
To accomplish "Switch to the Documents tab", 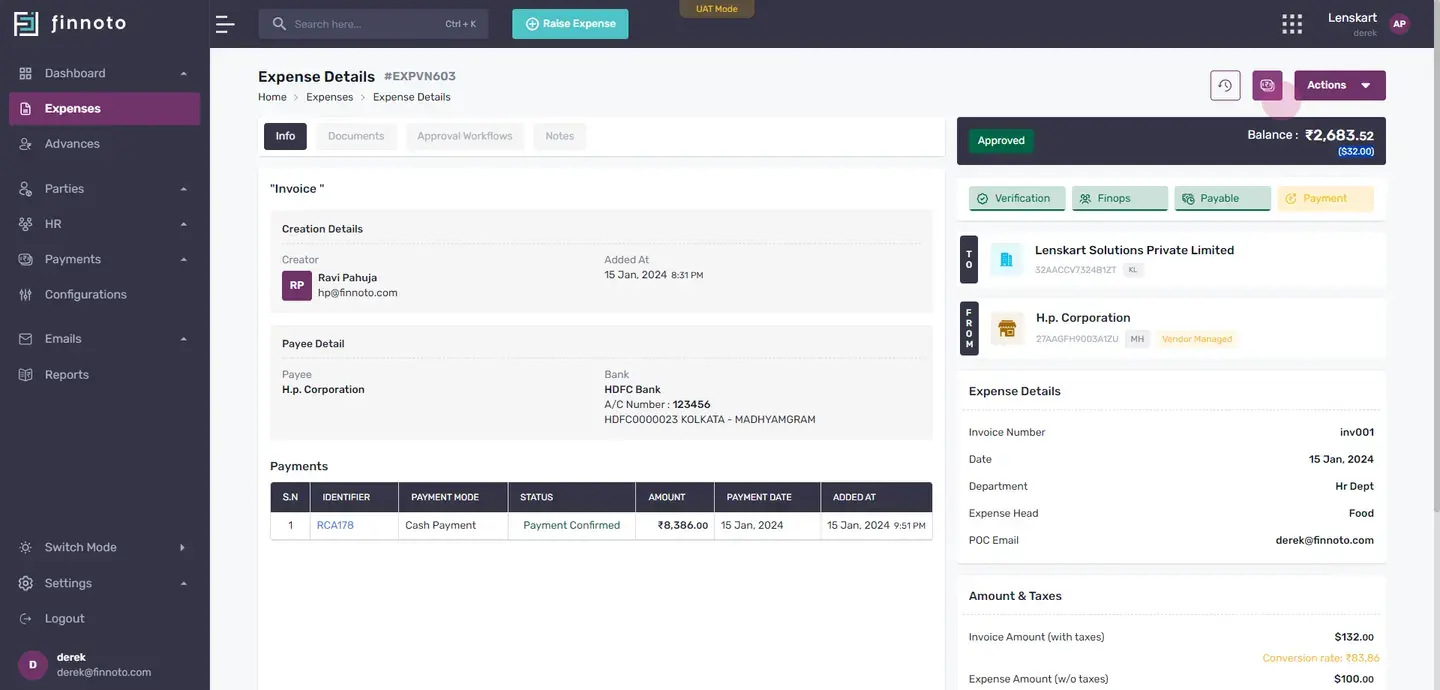I will tap(356, 136).
